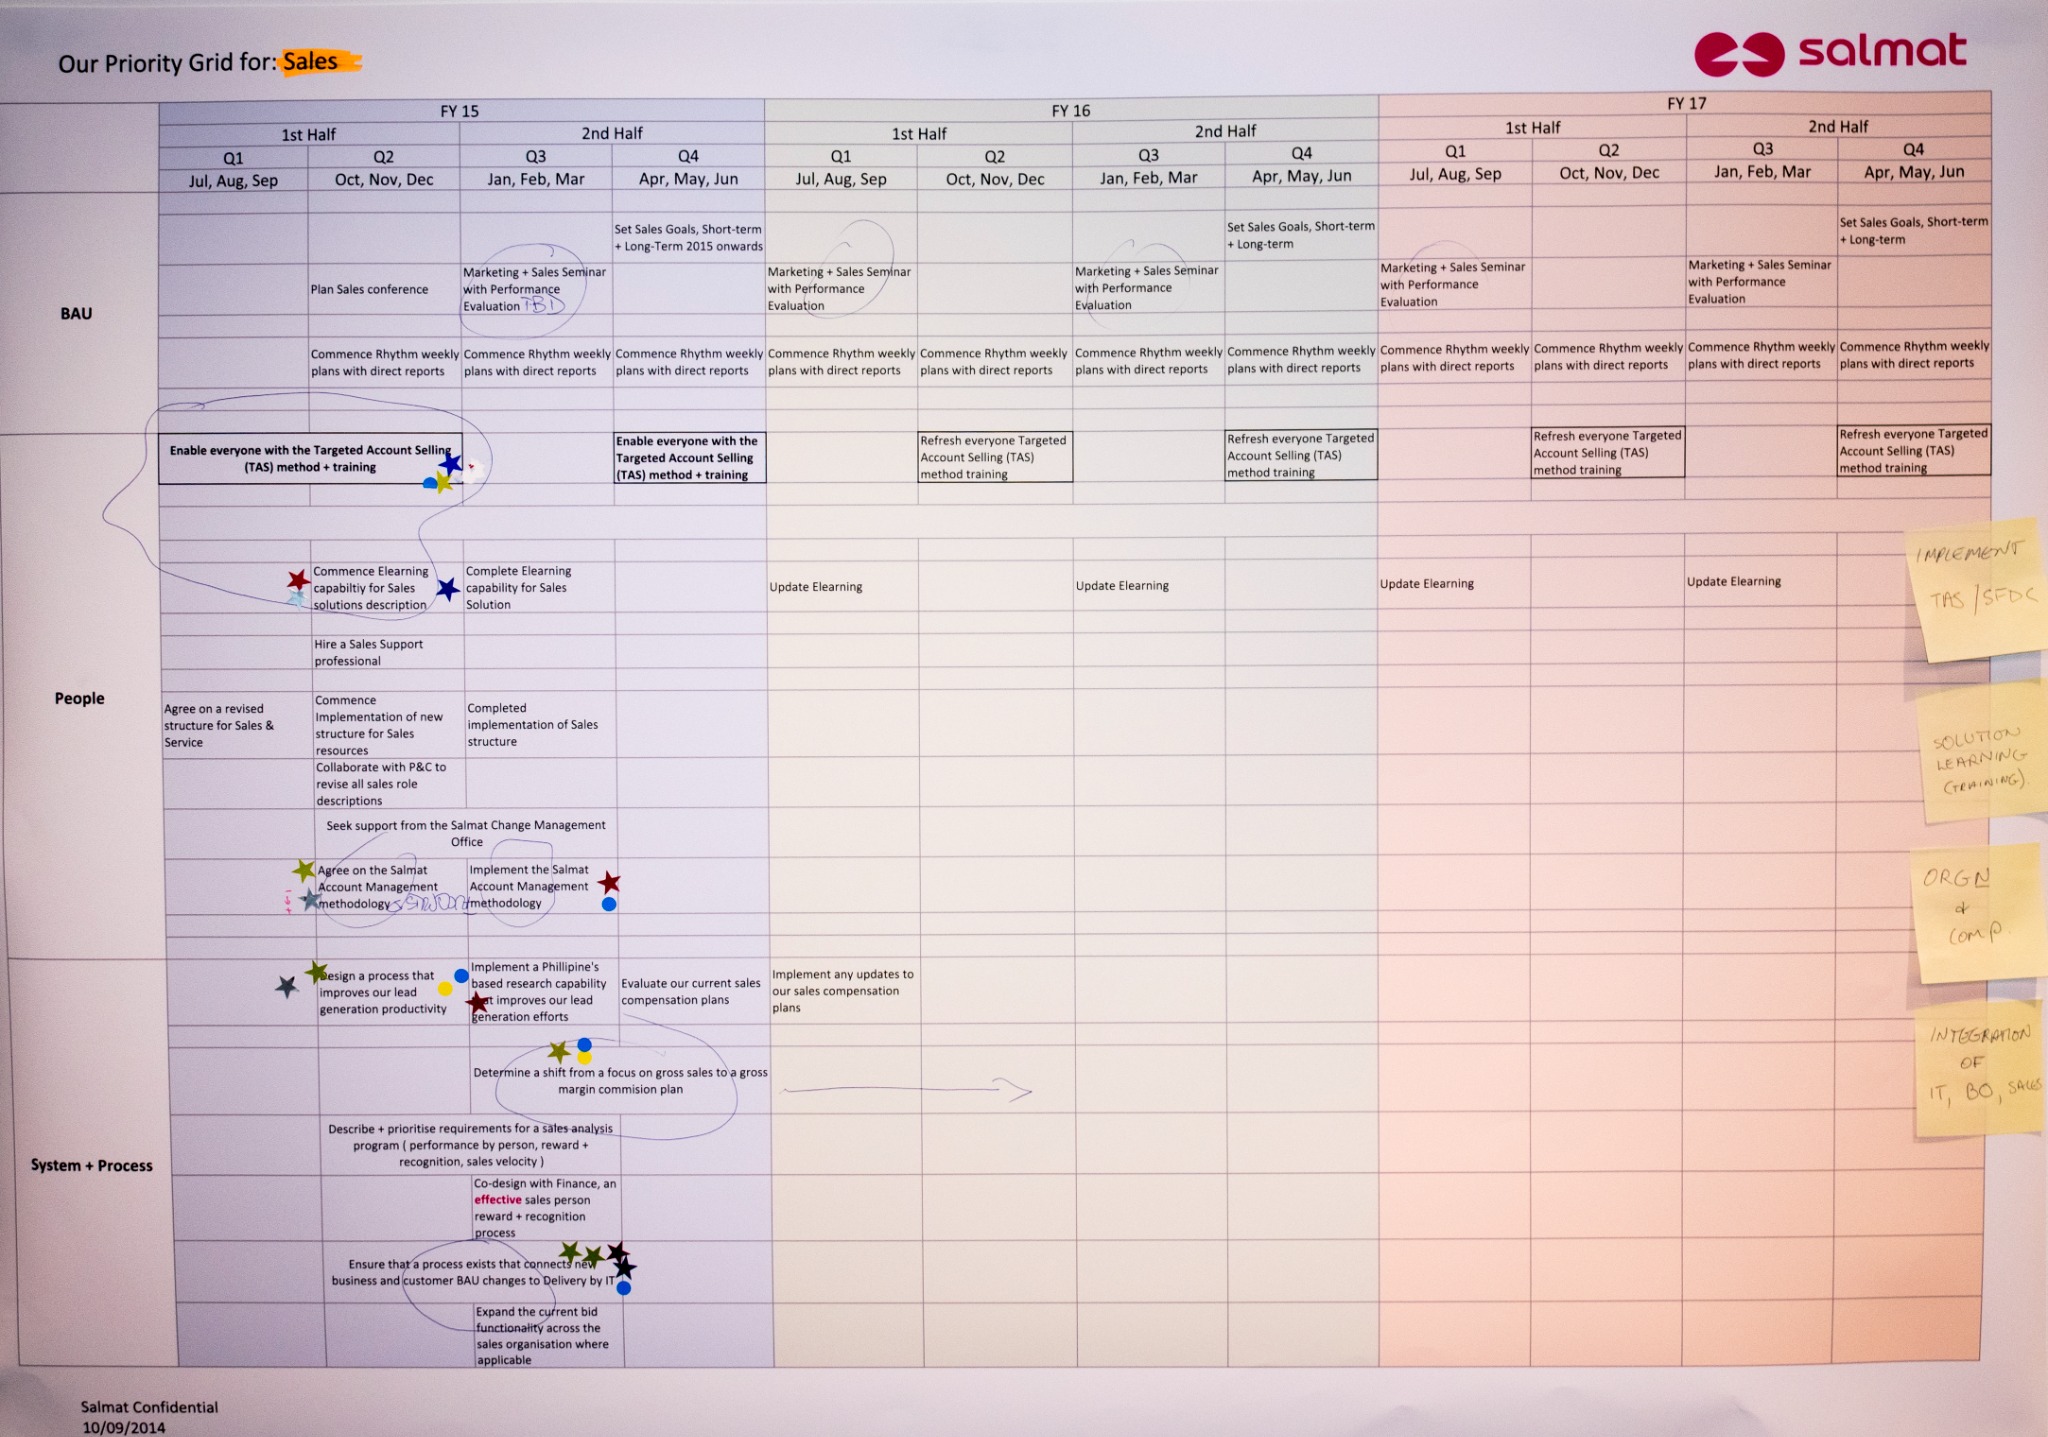
Task: Click the dark red star beside 'Implement the Salmat Account Management'
Action: [x=609, y=883]
